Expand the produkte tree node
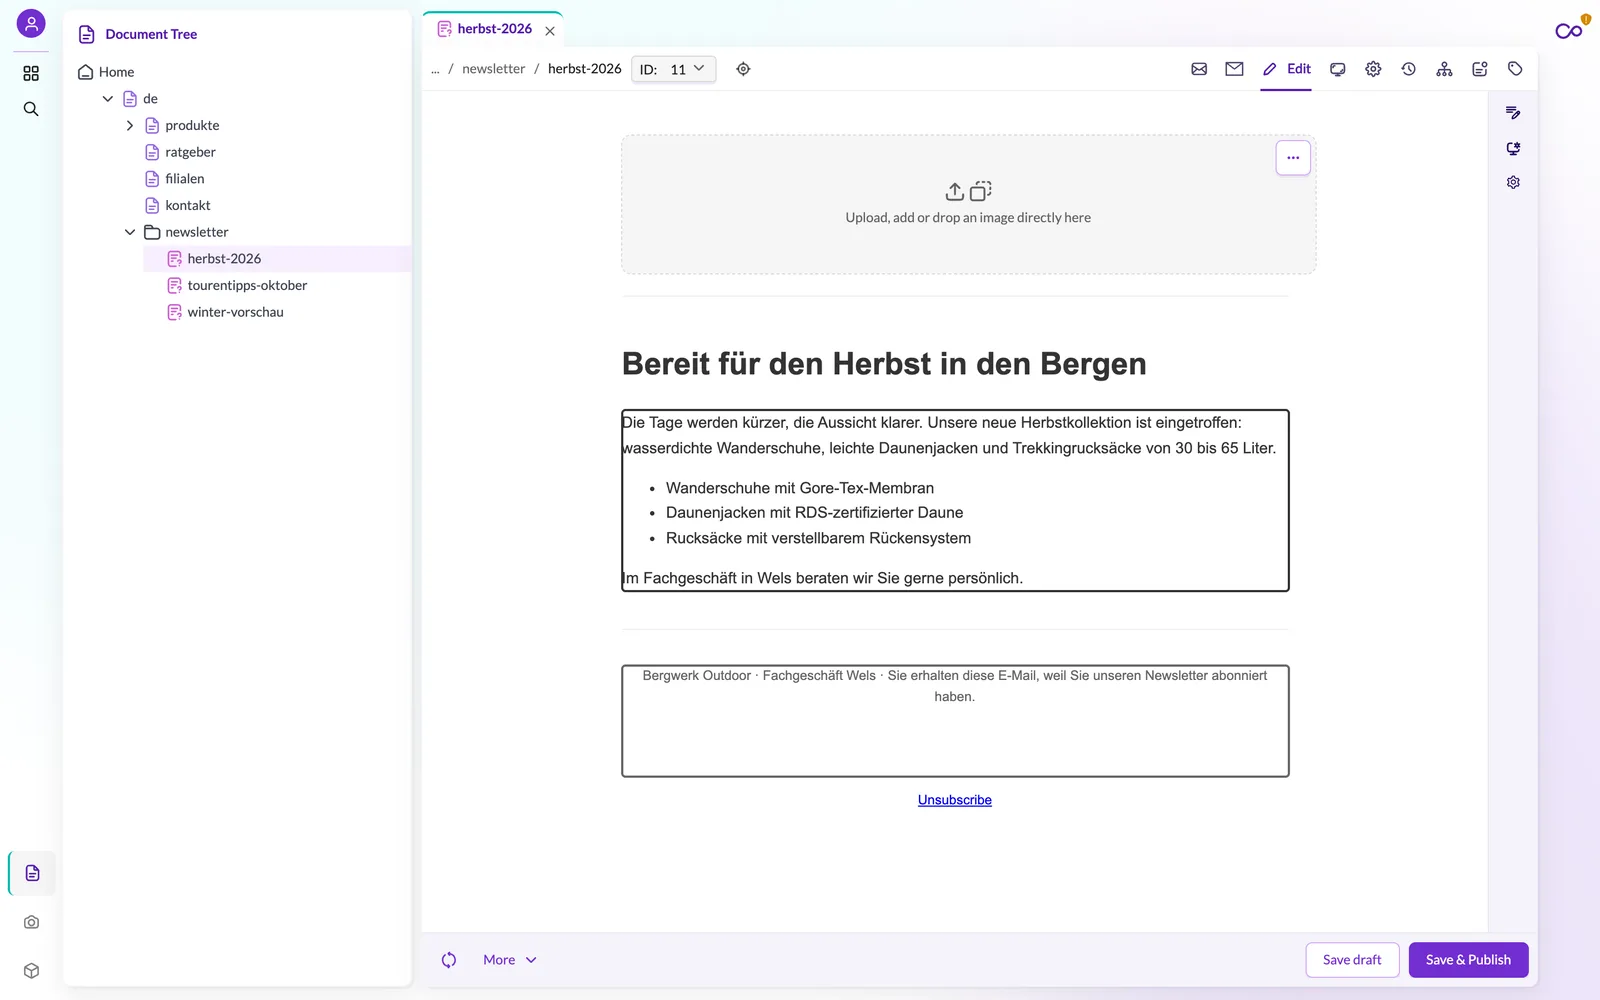 click(x=130, y=126)
